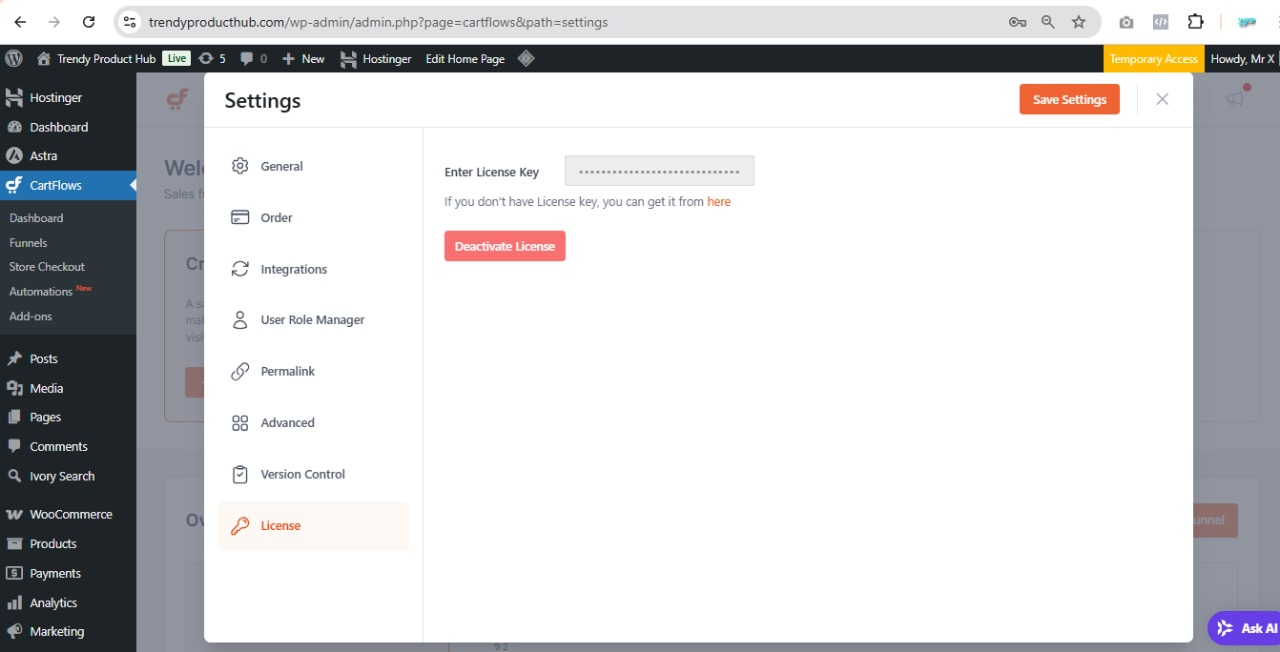
Task: Click the Integrations sync icon
Action: coord(240,269)
